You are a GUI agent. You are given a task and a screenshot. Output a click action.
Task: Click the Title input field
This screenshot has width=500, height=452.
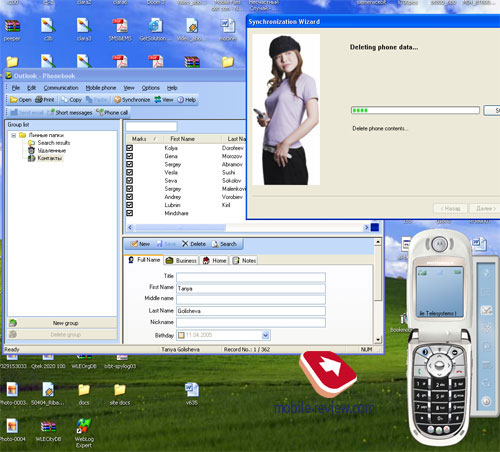click(251, 277)
